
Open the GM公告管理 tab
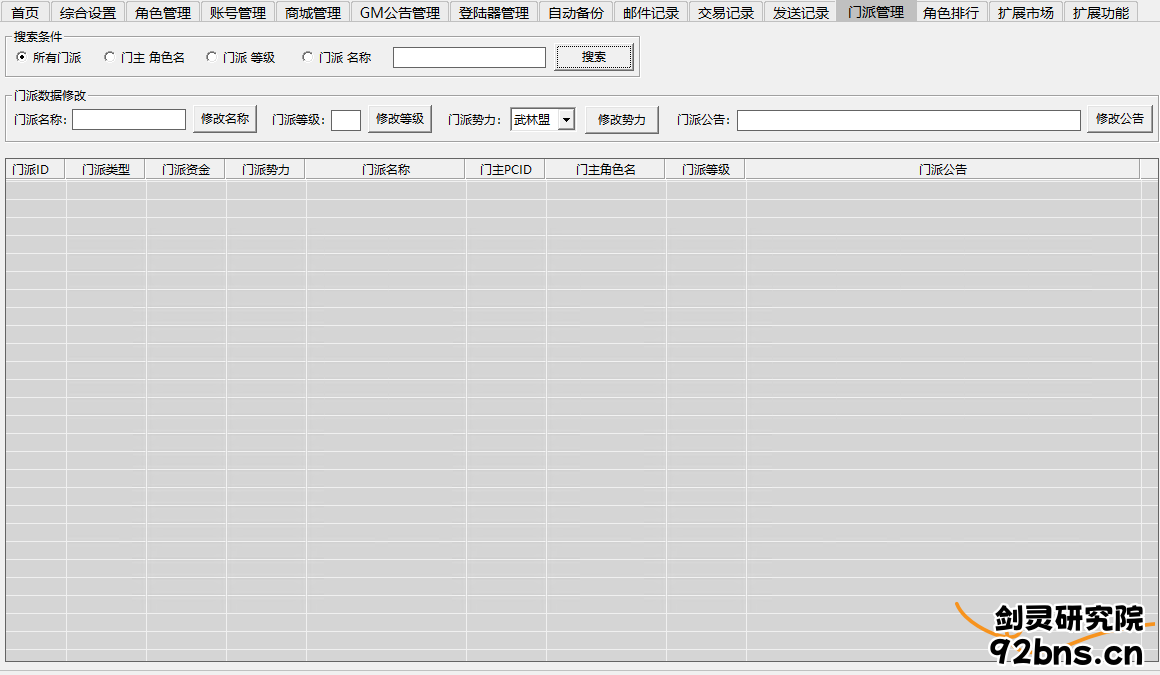(x=399, y=13)
